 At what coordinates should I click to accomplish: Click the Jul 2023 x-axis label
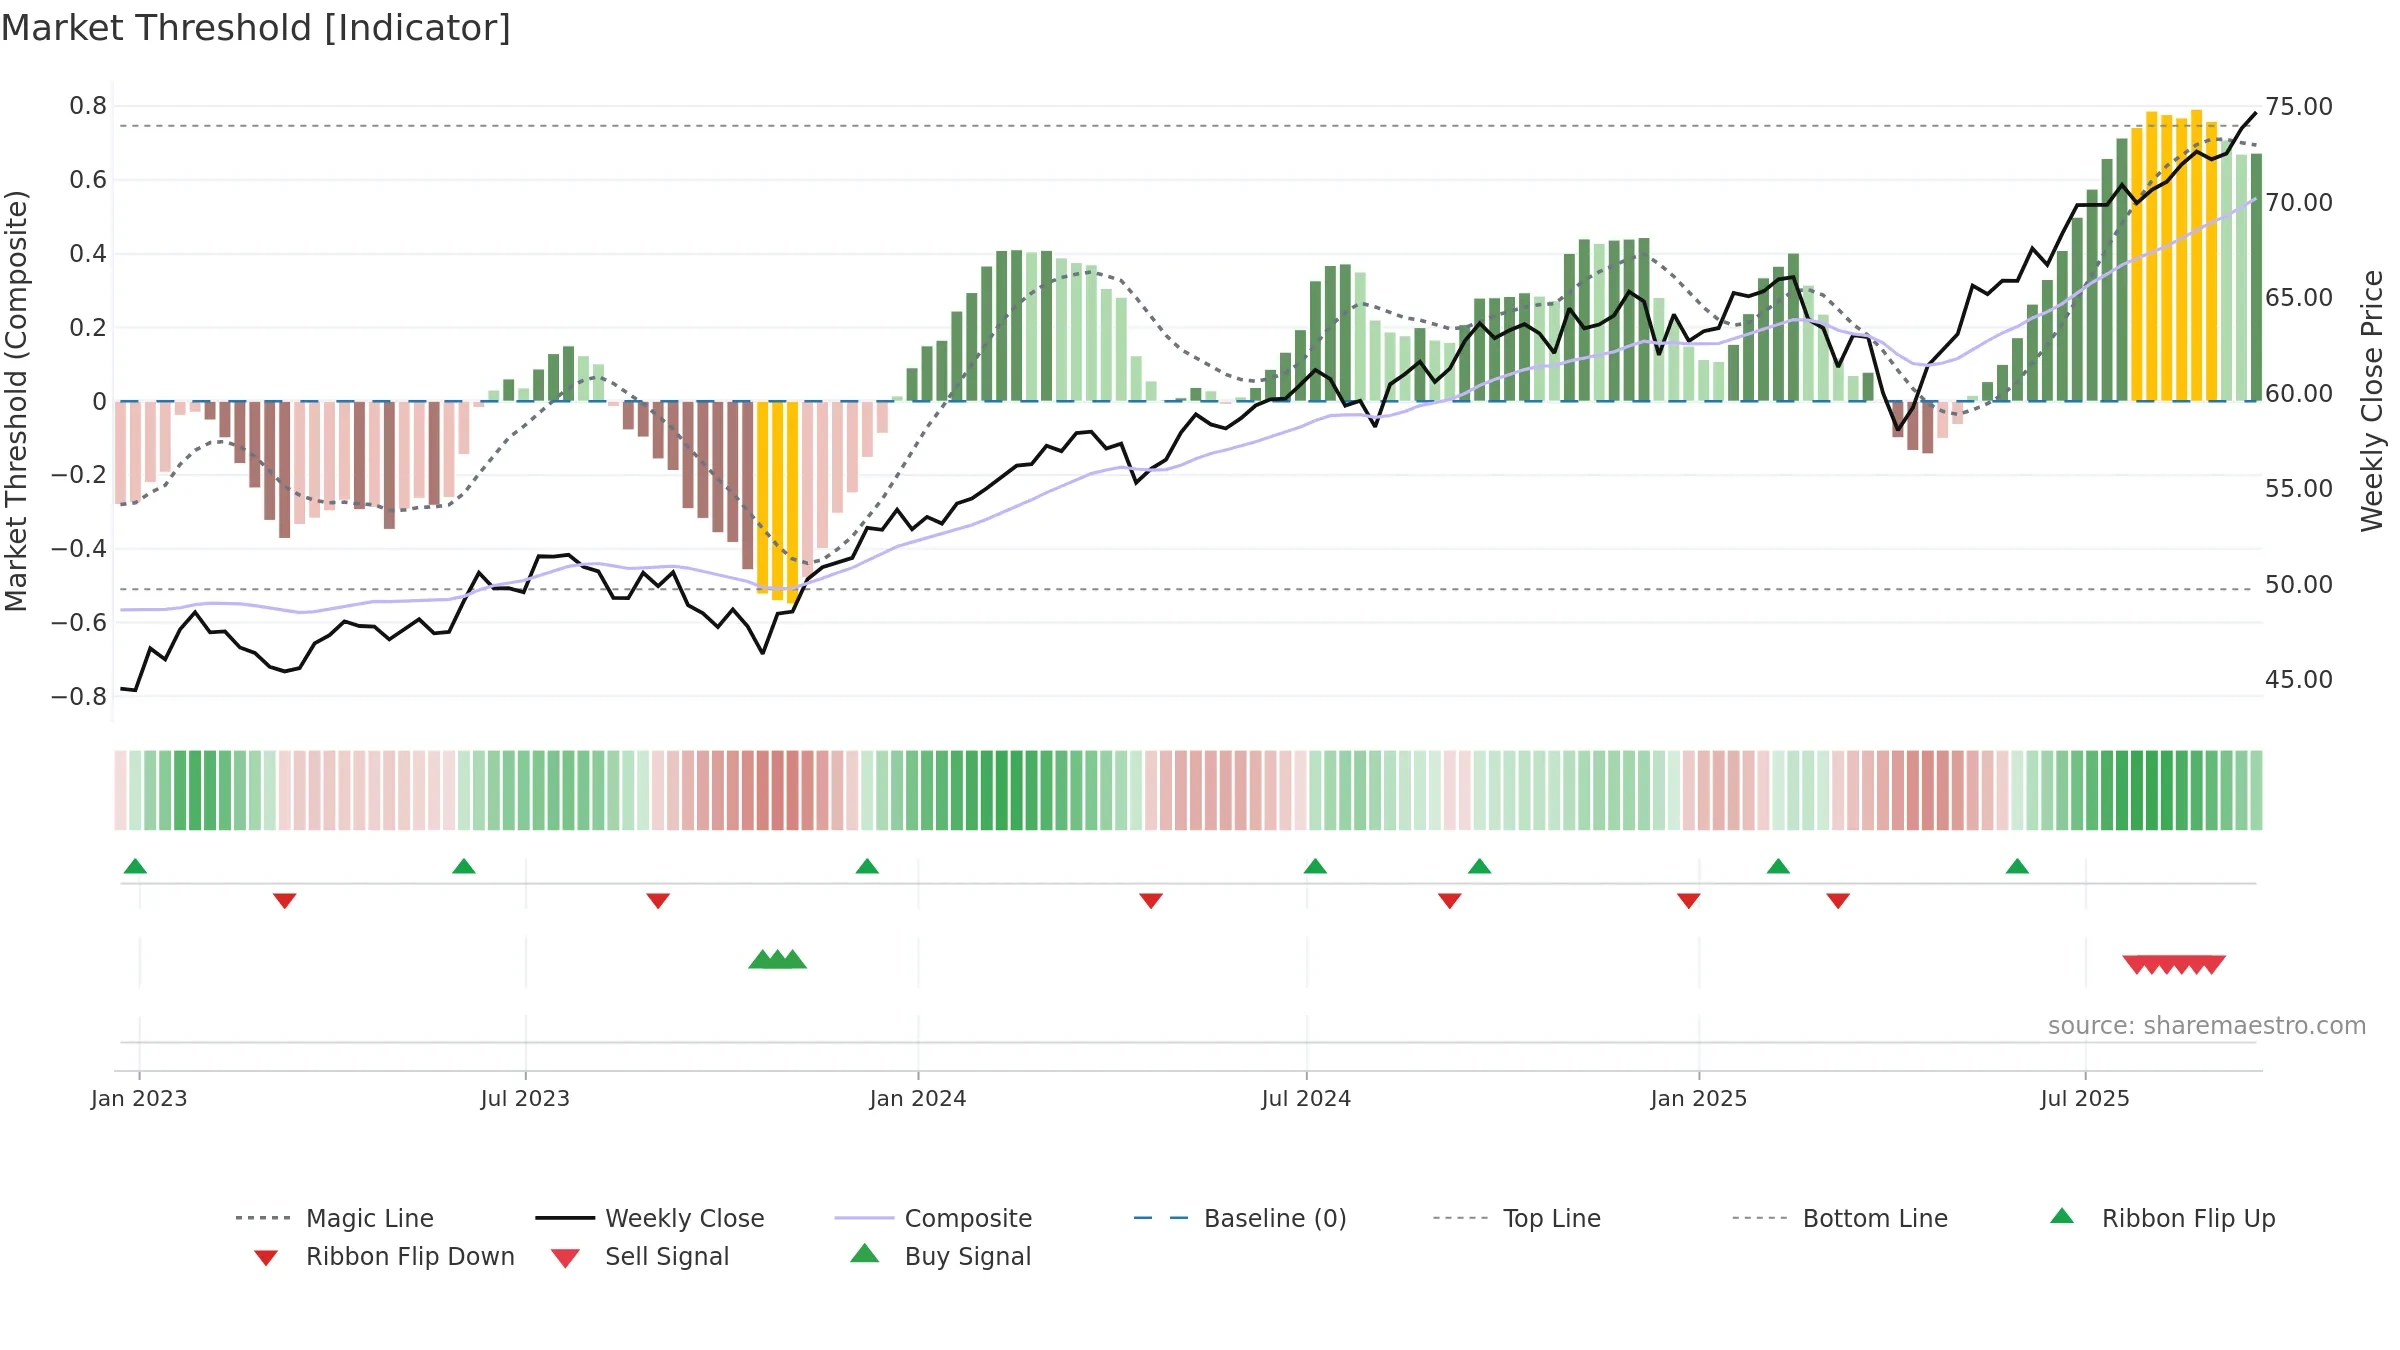[x=525, y=1099]
